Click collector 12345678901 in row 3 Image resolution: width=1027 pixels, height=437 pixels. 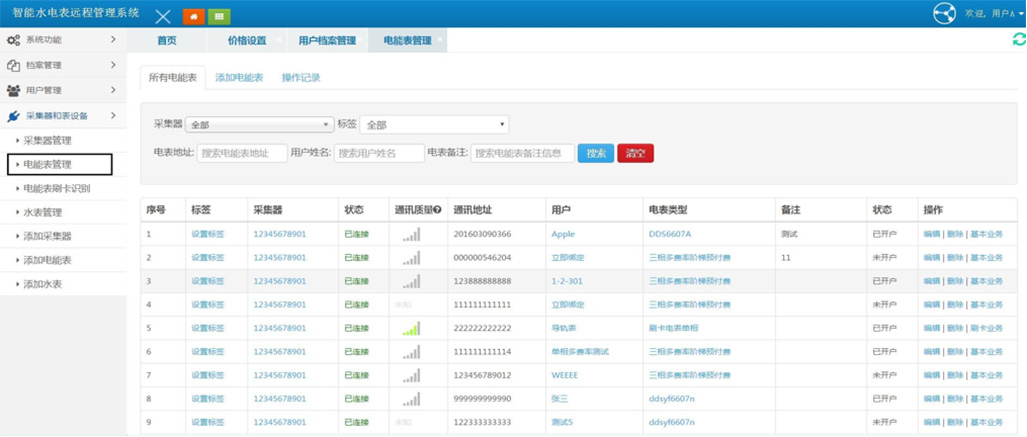280,281
